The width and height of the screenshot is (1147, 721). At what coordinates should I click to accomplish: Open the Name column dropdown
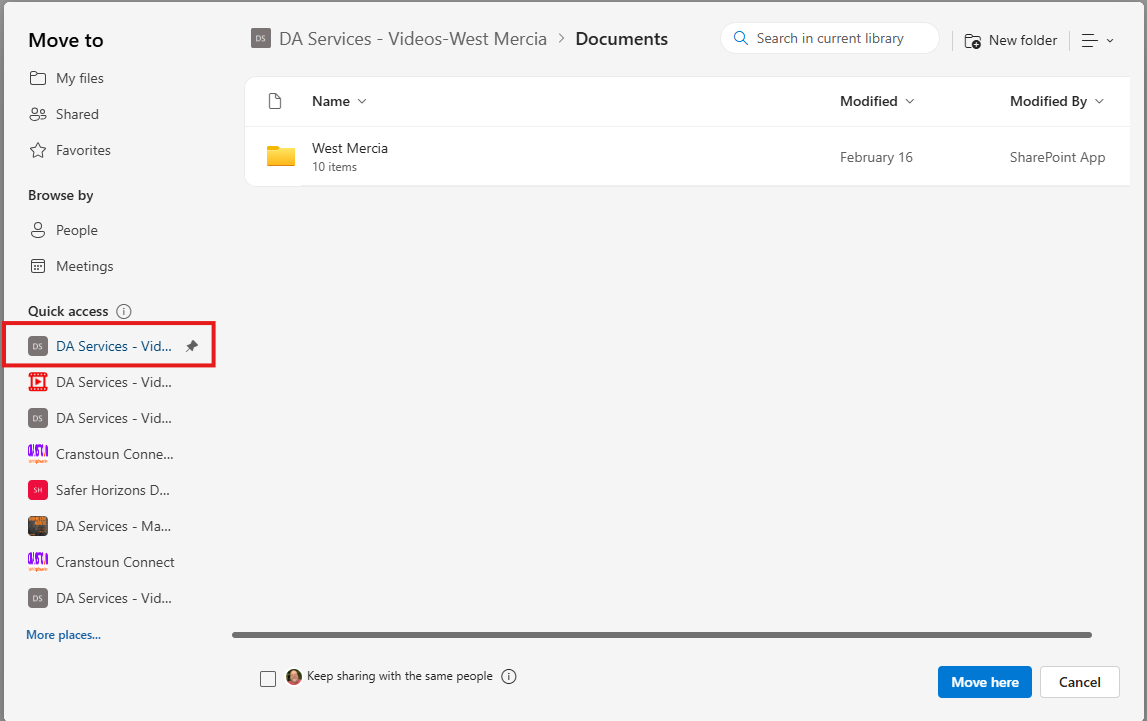(339, 101)
